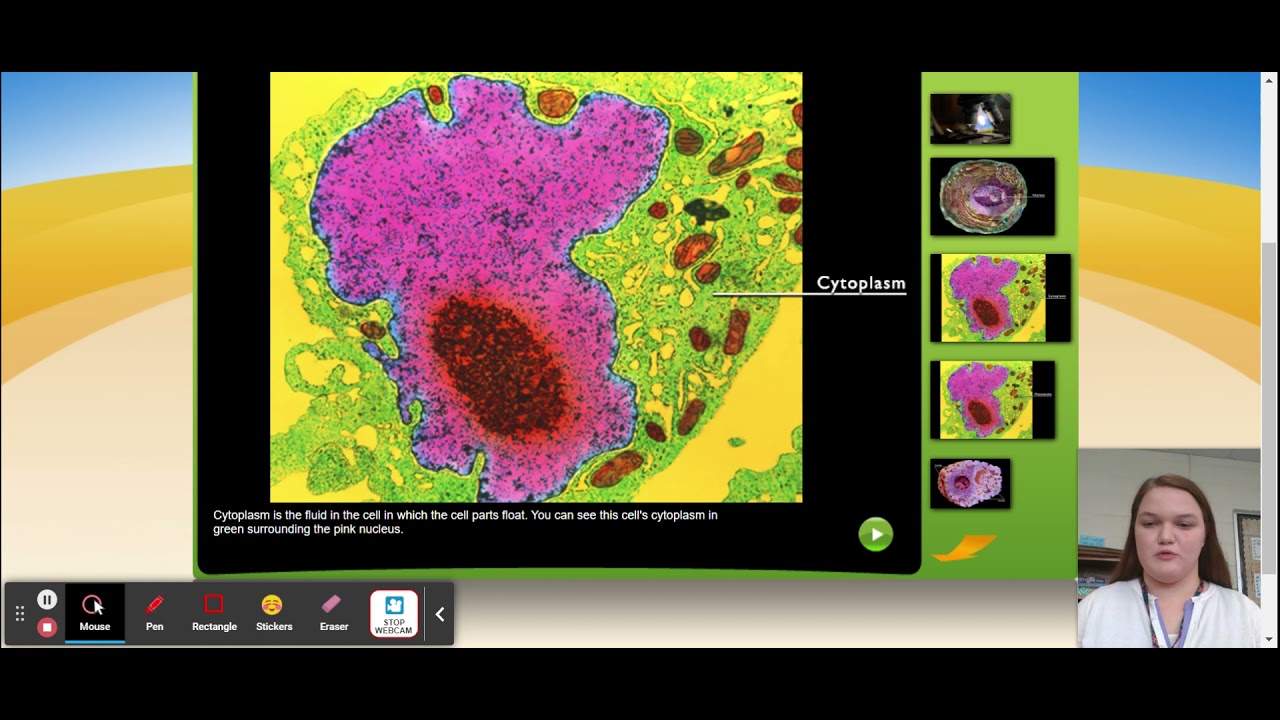Click the scrollbar up arrow
This screenshot has height=720, width=1280.
(x=1270, y=80)
